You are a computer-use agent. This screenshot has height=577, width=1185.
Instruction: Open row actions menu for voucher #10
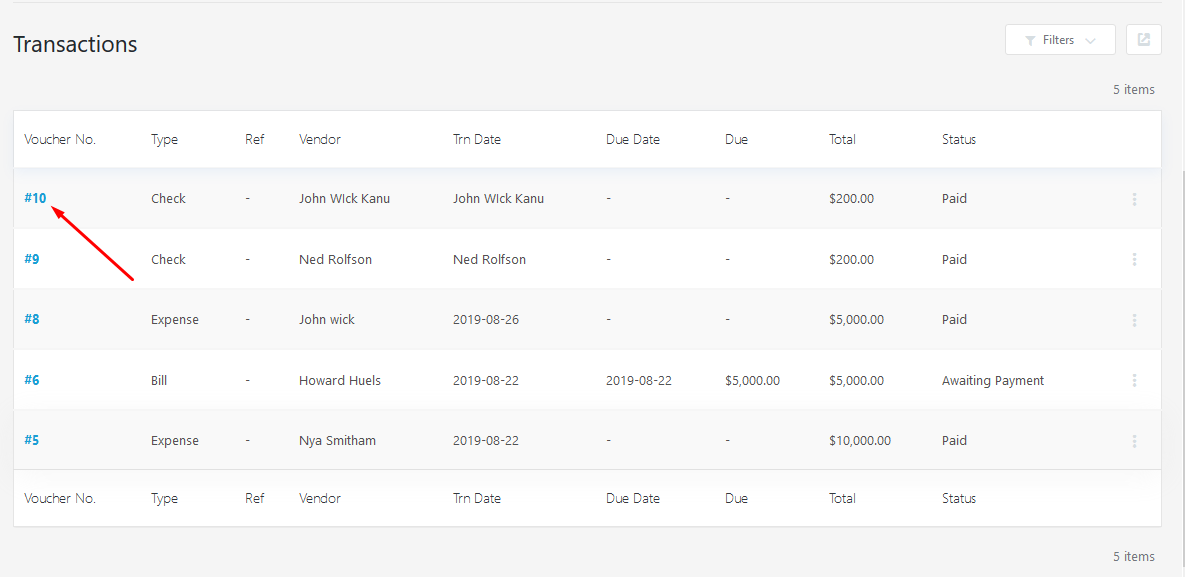point(1134,199)
